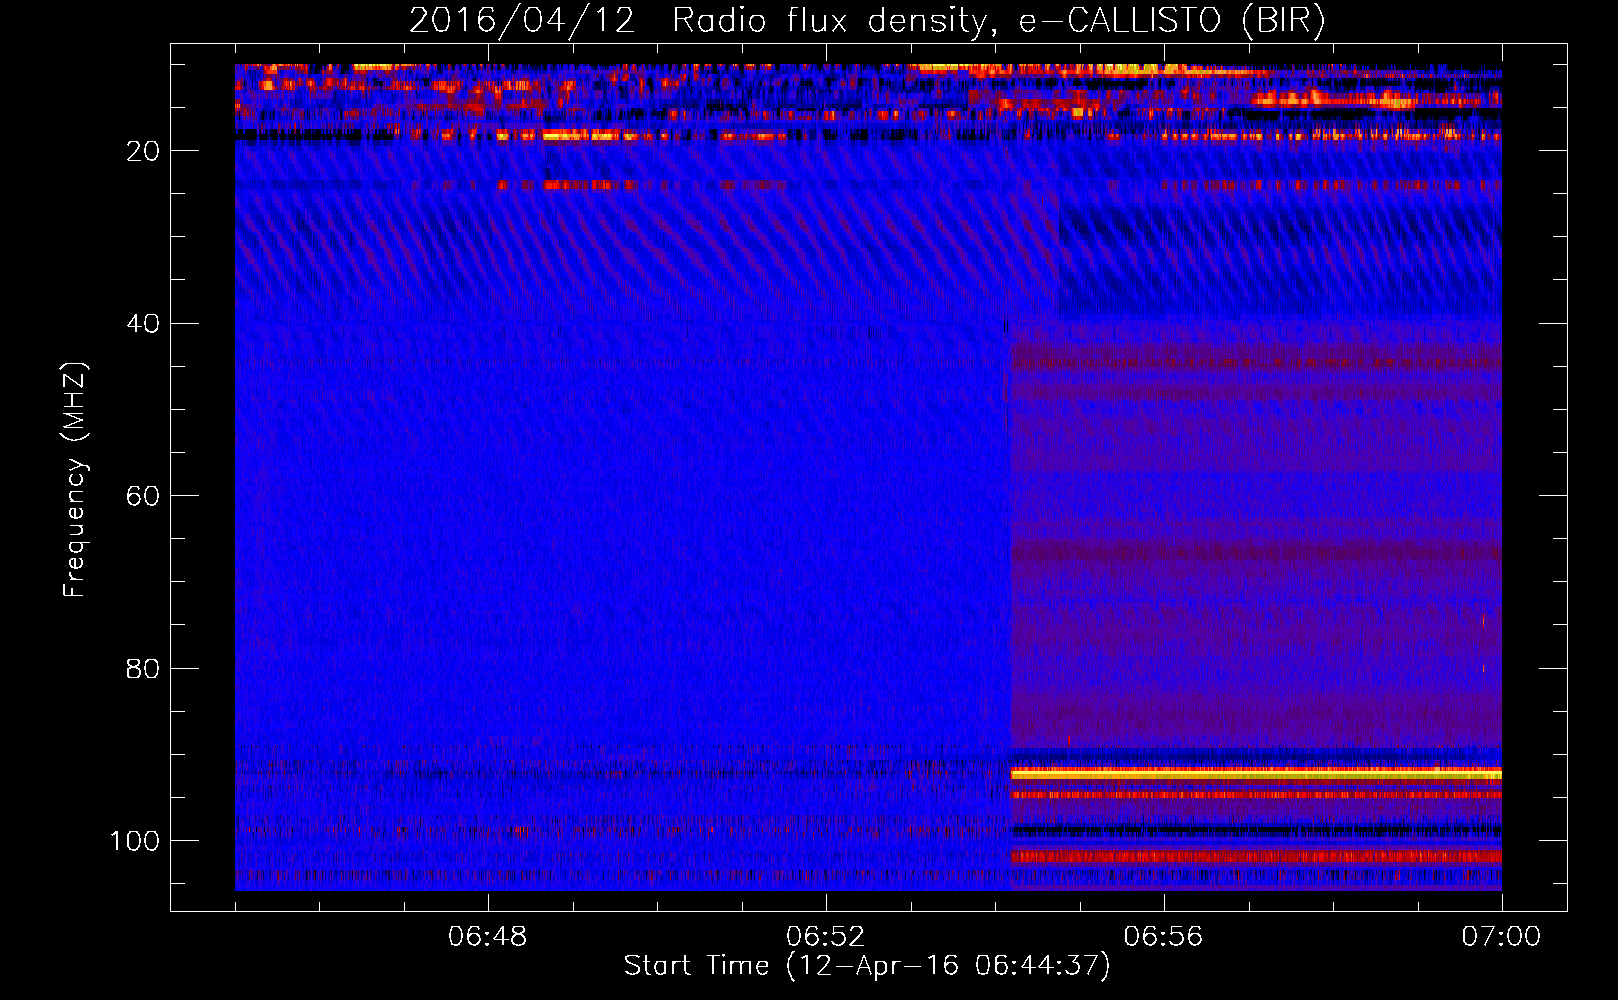The width and height of the screenshot is (1618, 1000).
Task: Click the 80 MHz frequency label
Action: click(143, 669)
